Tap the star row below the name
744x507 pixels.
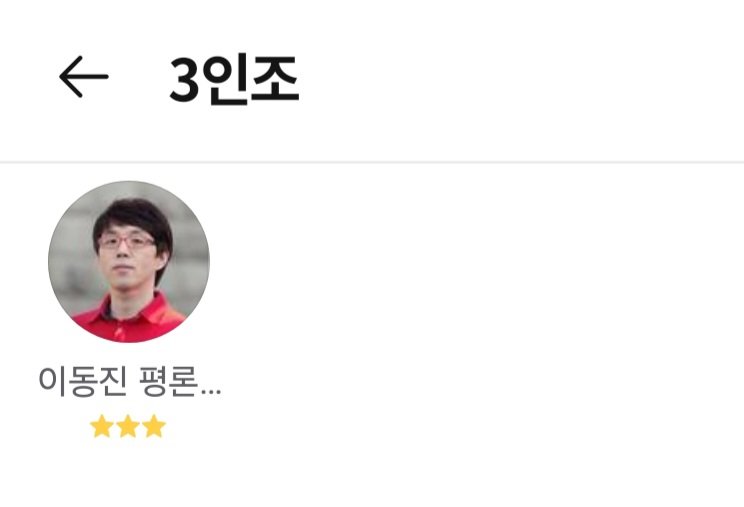pyautogui.click(x=128, y=426)
